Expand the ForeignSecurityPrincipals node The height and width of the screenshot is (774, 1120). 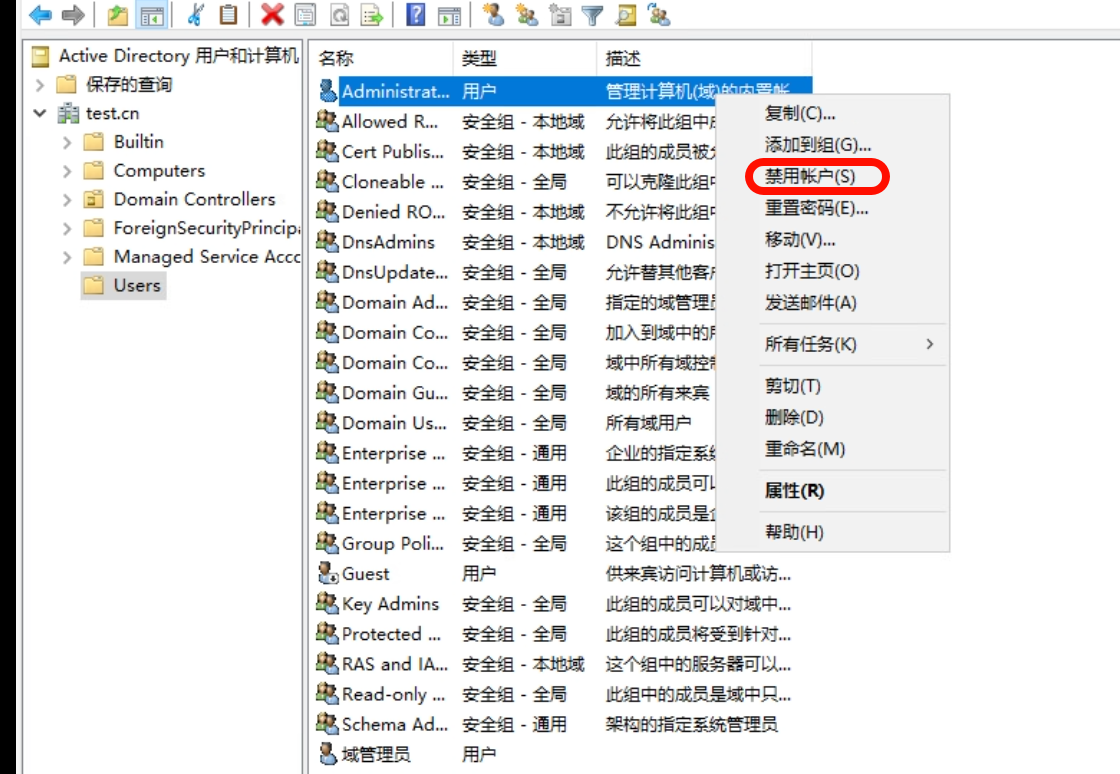click(x=67, y=228)
